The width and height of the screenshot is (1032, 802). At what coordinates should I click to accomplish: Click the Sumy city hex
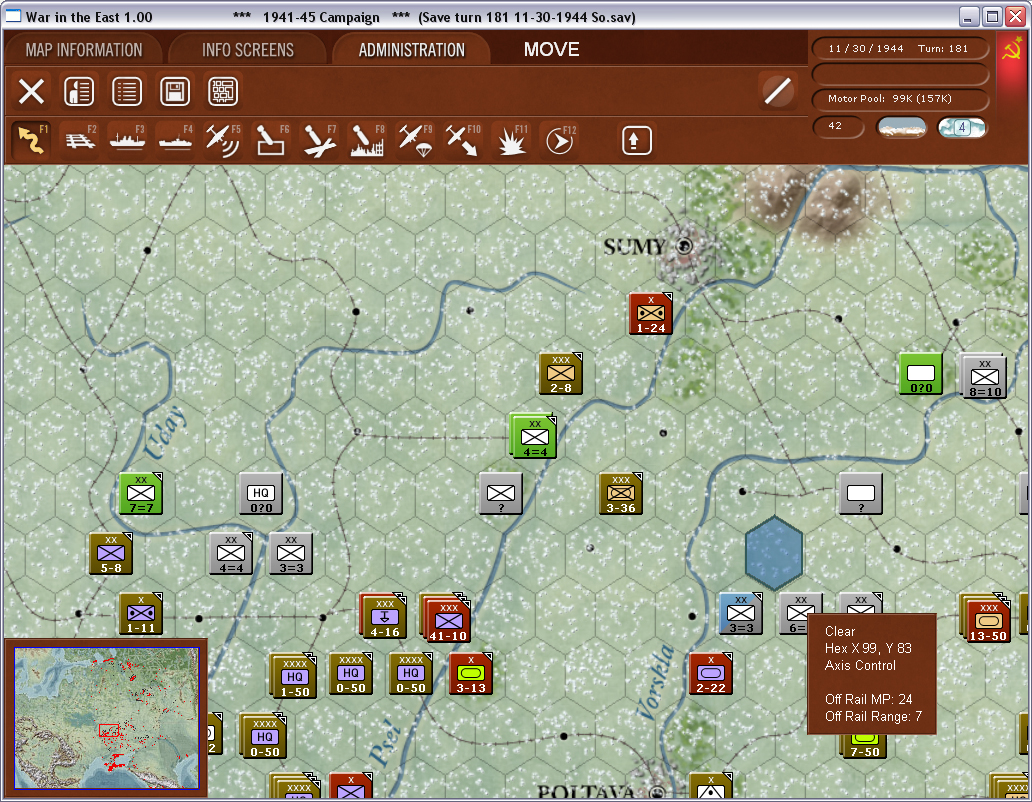pyautogui.click(x=685, y=247)
